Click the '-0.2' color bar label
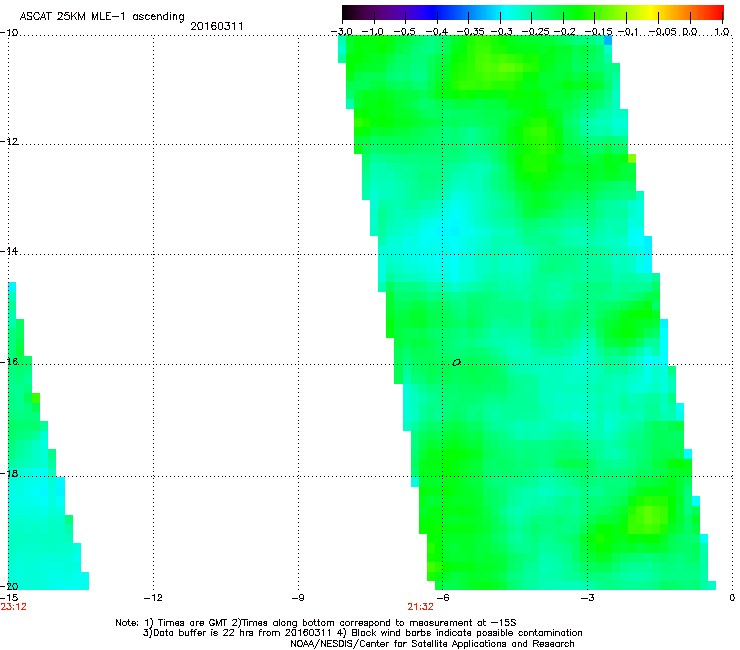Screen dimensions: 740x650 (564, 32)
